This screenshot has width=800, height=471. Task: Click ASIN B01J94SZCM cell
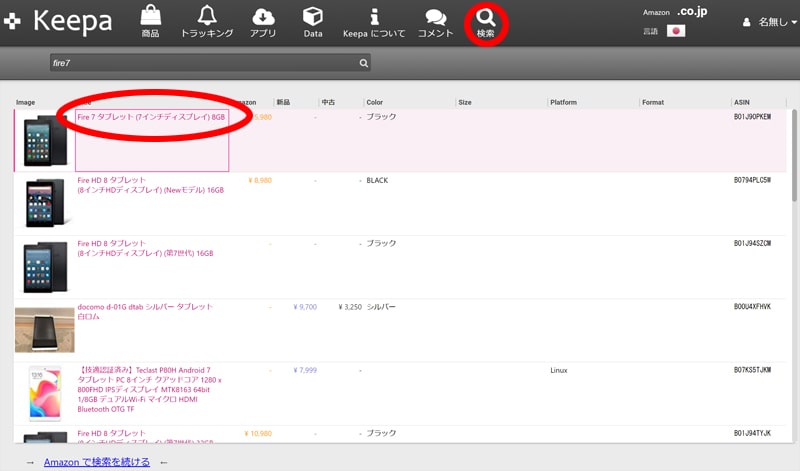753,243
